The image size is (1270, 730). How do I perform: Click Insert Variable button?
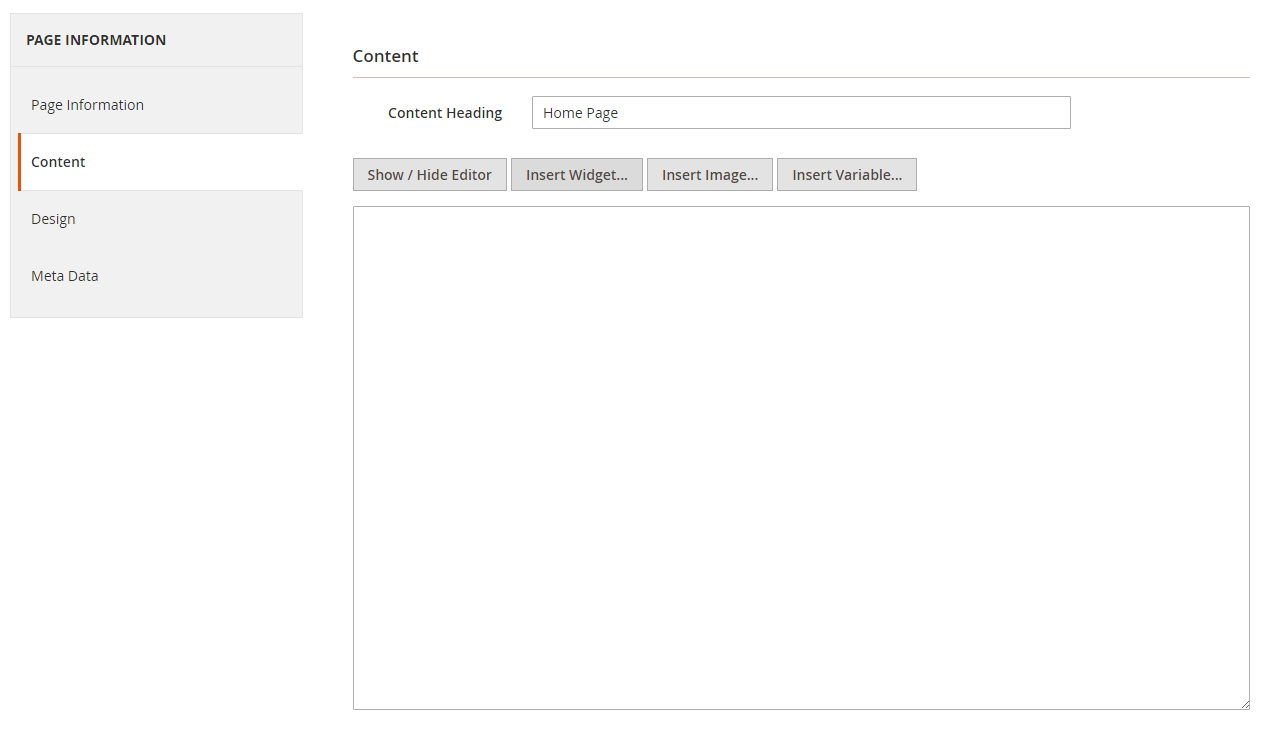tap(847, 174)
